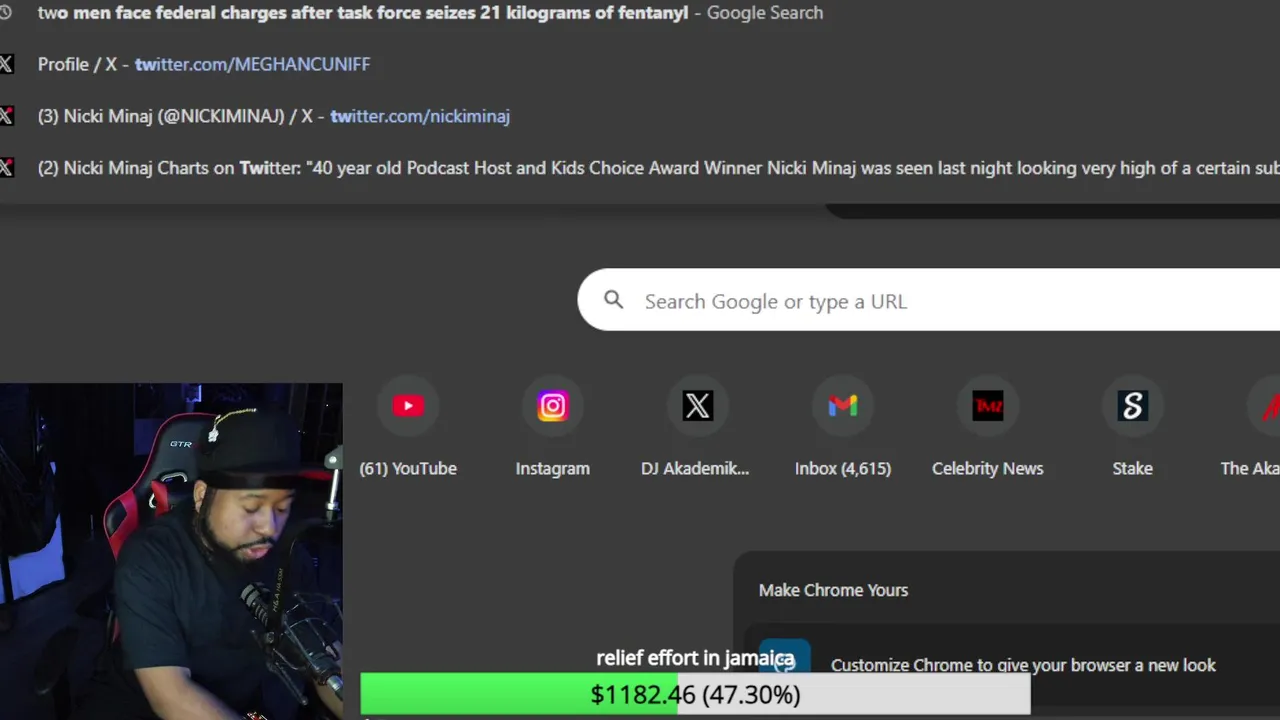Screen dimensions: 1280x720
Task: Click the X icon beside the MEGHANCUNIFF suggestion
Action: coord(6,64)
